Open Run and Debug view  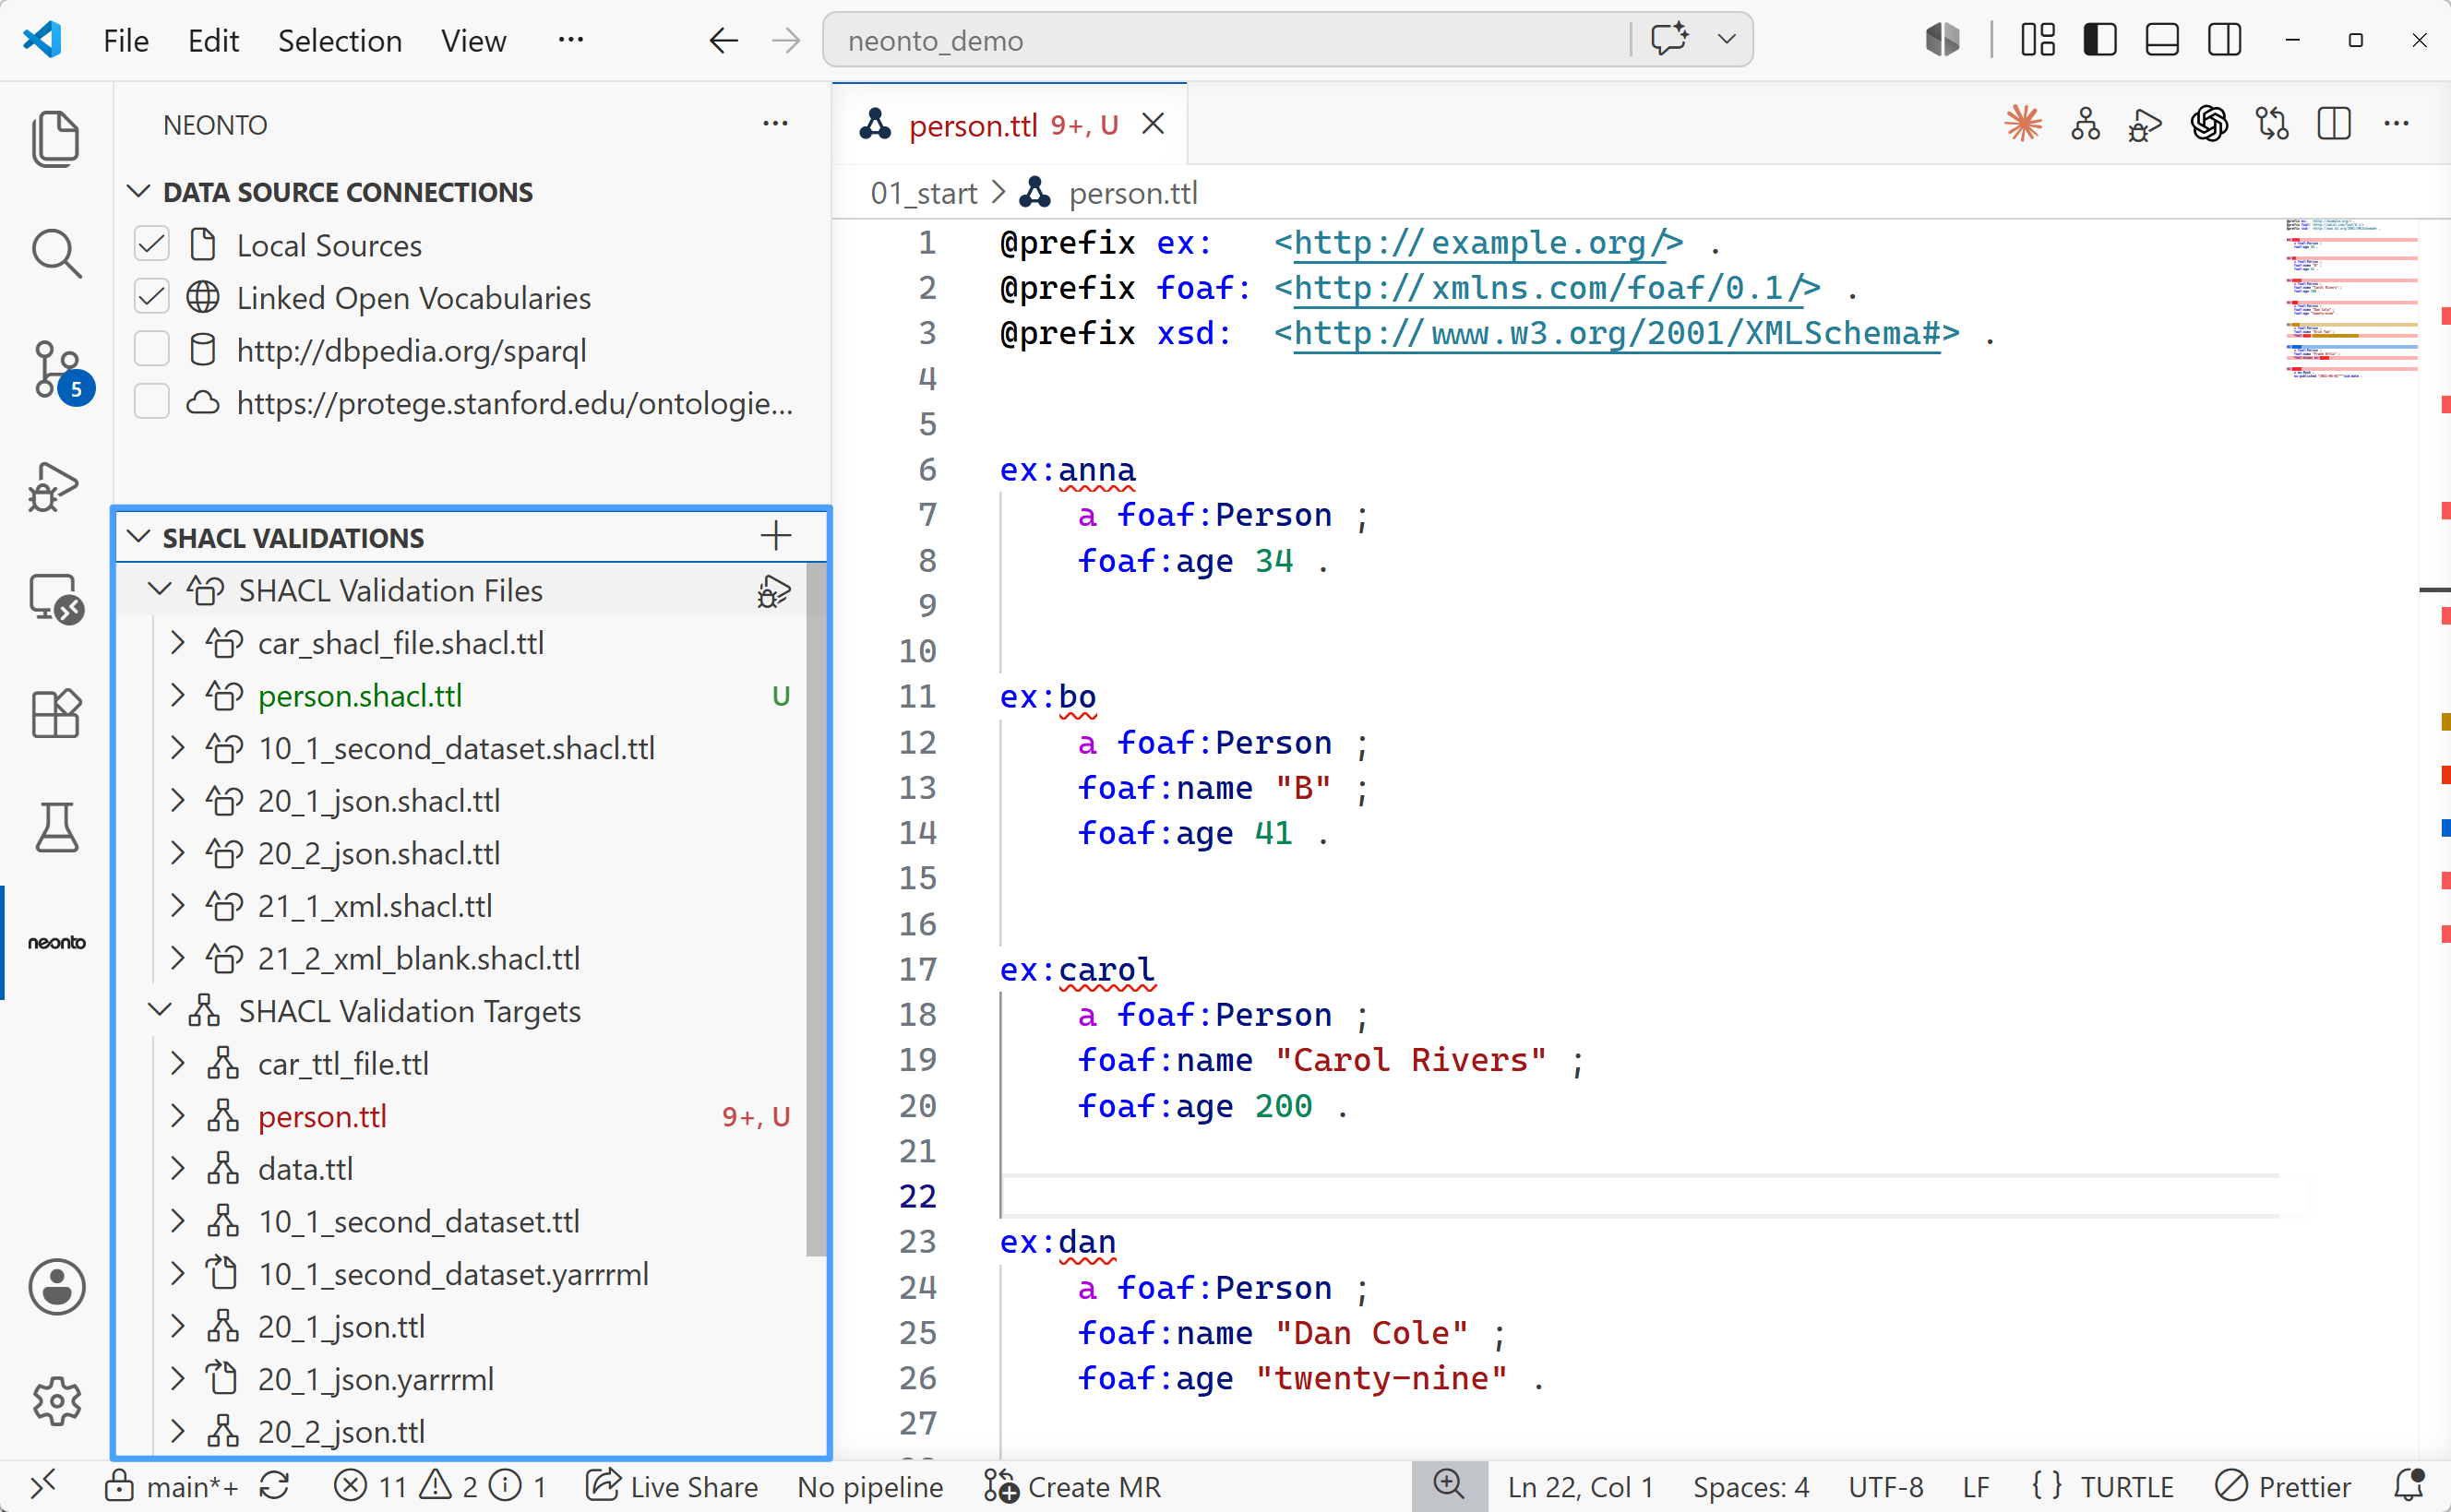[54, 487]
